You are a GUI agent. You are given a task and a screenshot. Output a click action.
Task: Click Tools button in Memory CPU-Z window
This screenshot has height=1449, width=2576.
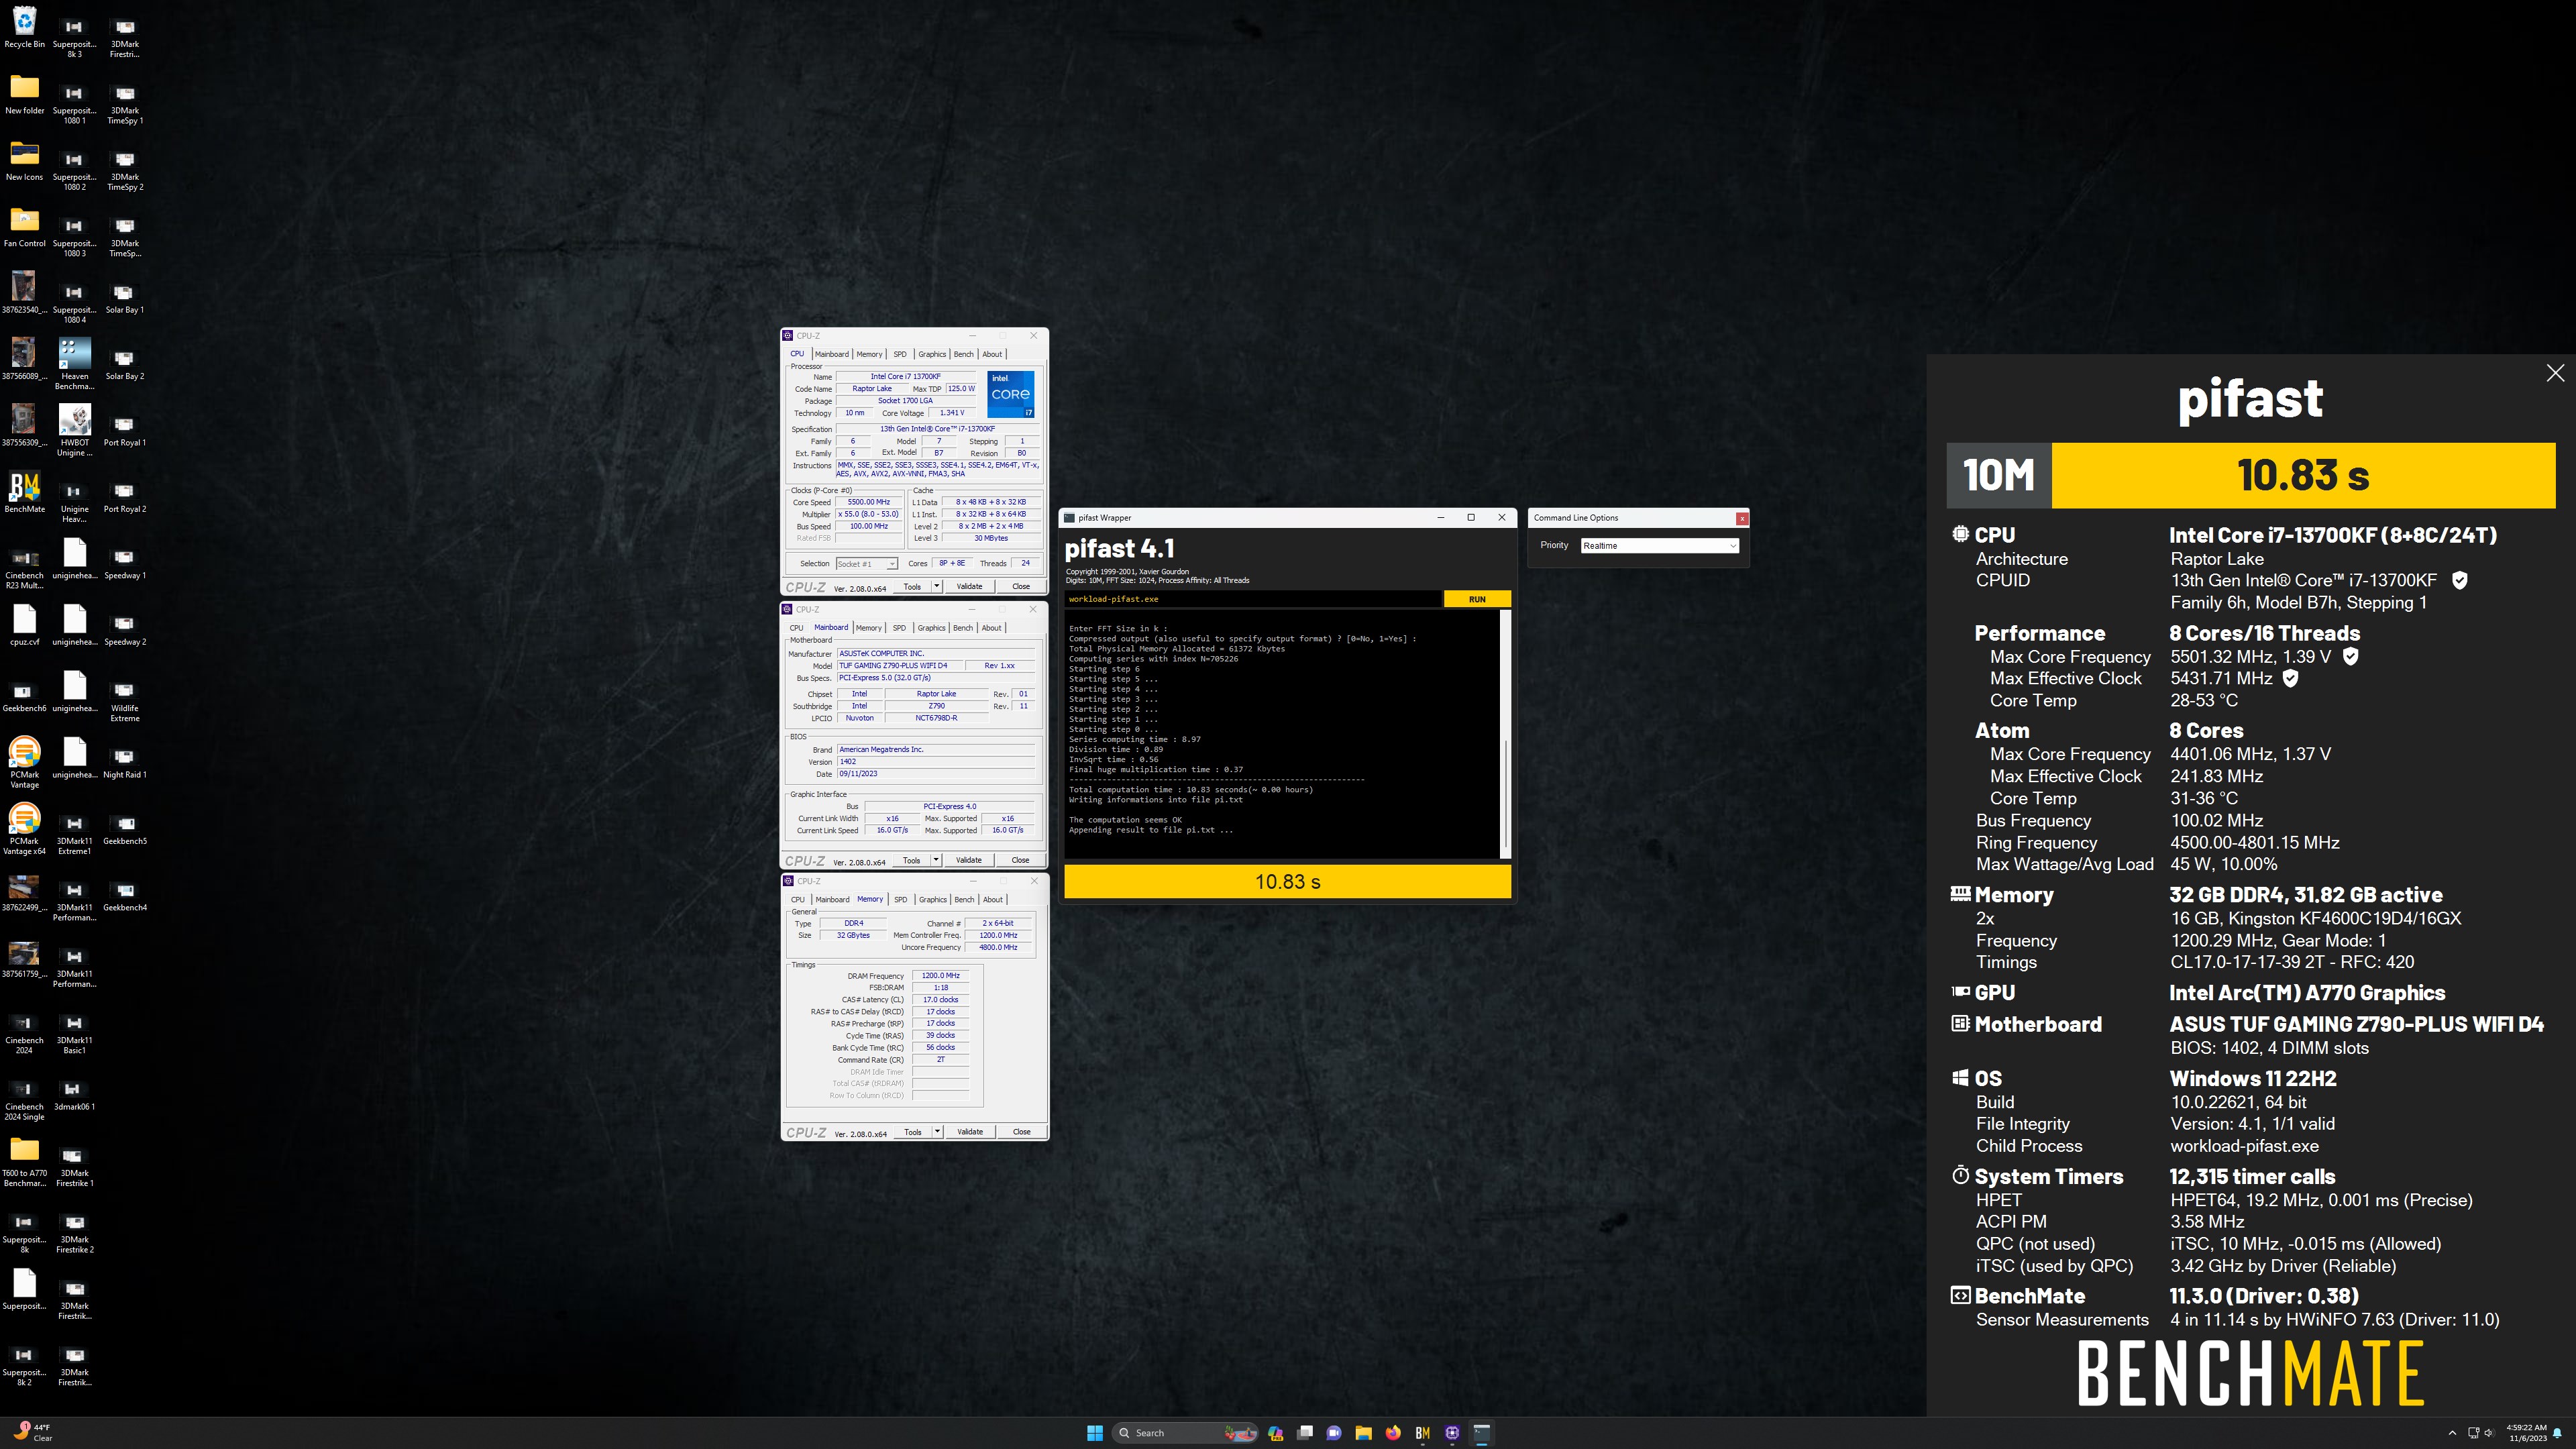point(912,1132)
